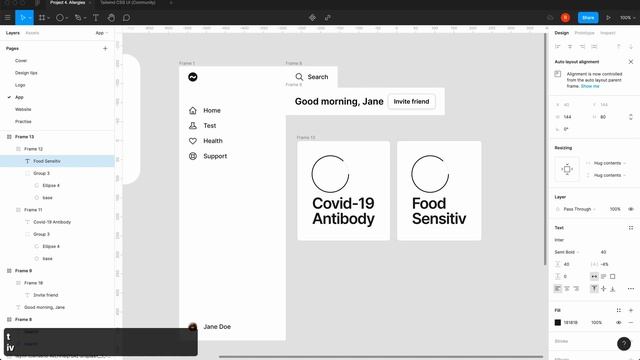Open the Semi Bold font weight dropdown
The height and width of the screenshot is (360, 640).
[x=567, y=252]
